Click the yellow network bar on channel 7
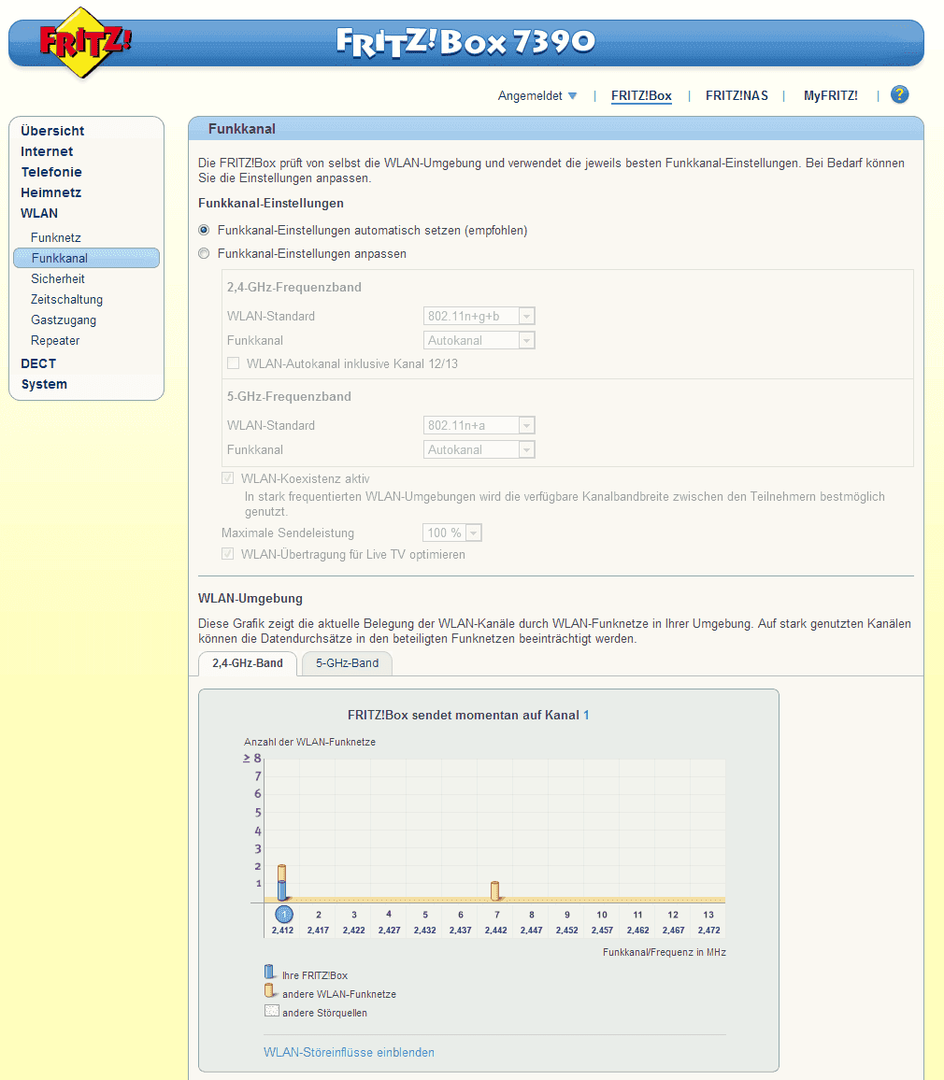The height and width of the screenshot is (1080, 944). point(495,891)
